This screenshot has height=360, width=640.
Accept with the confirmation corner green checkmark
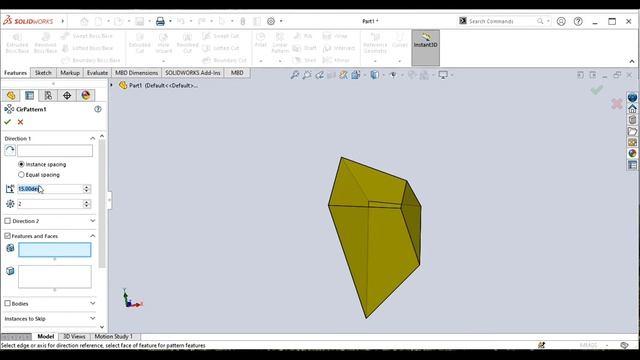coord(597,89)
